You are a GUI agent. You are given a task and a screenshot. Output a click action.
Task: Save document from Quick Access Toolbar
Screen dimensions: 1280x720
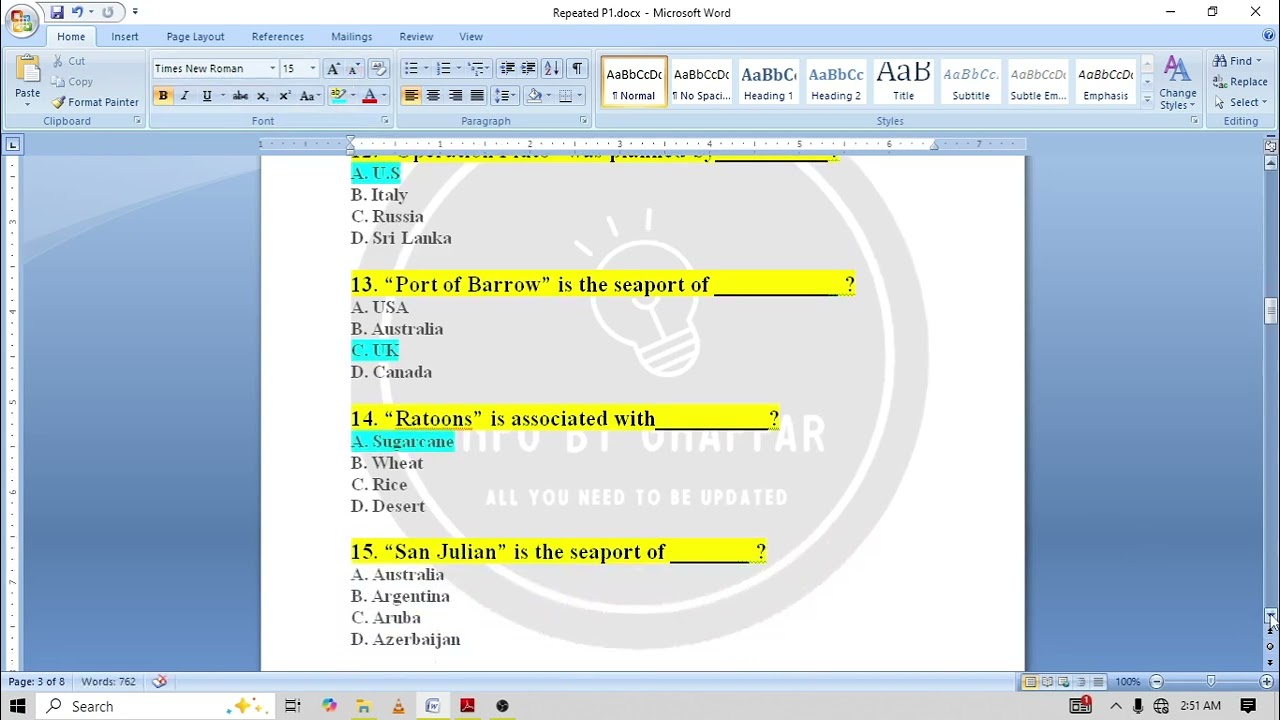[56, 12]
